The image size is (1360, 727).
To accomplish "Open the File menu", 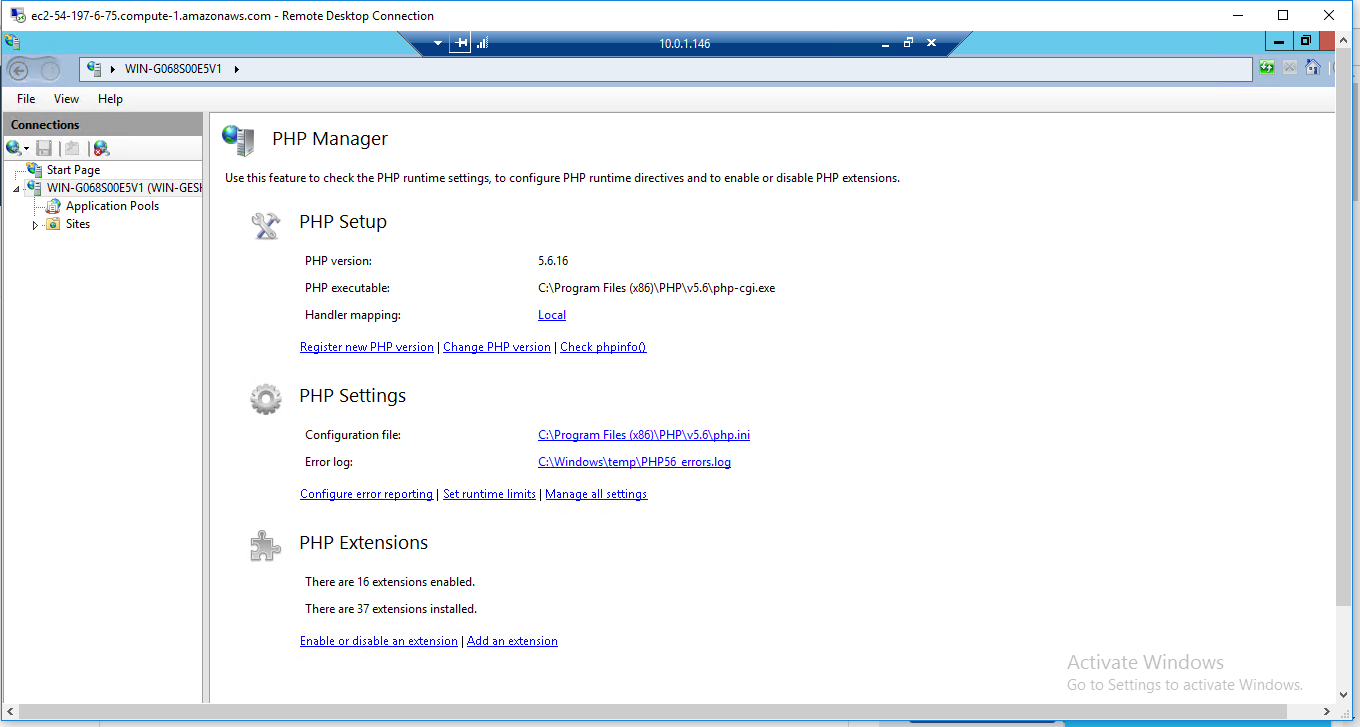I will [x=25, y=99].
